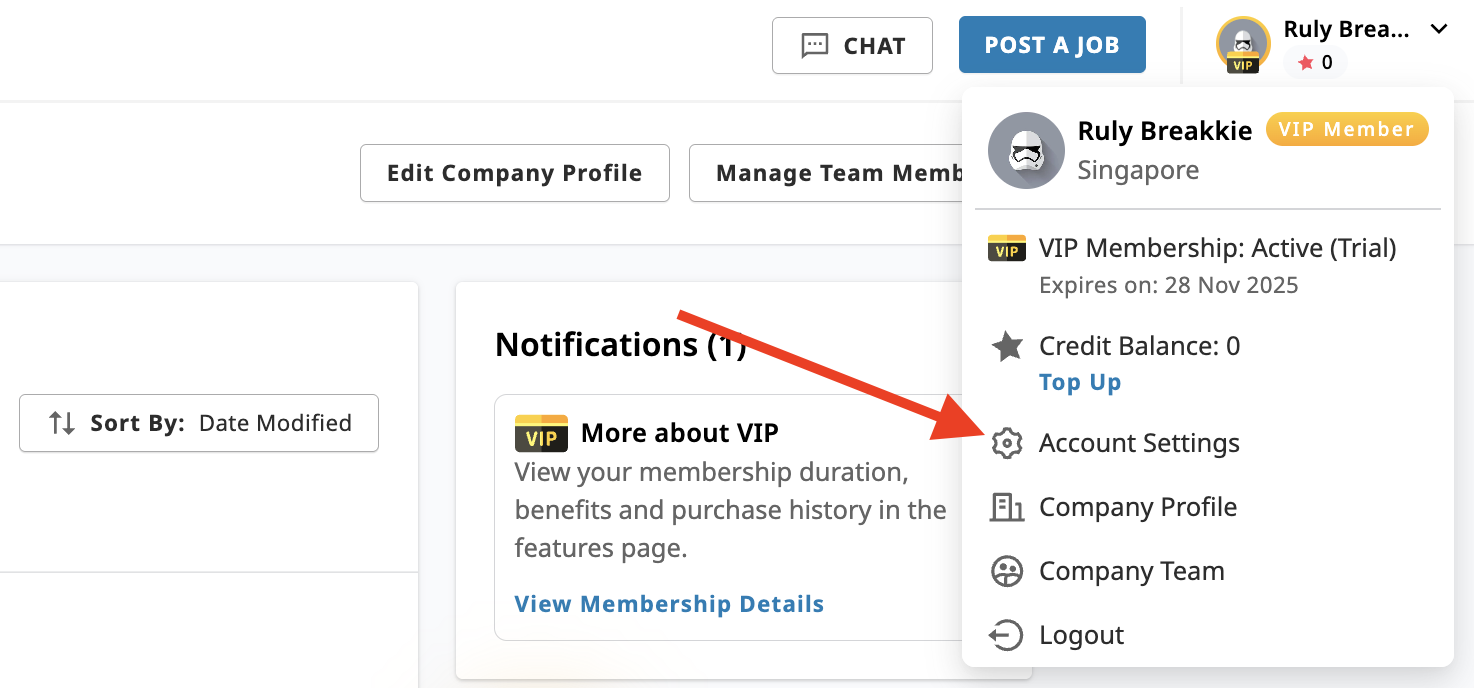Click the star icon beside Credit Balance
1474x688 pixels.
pos(1007,346)
